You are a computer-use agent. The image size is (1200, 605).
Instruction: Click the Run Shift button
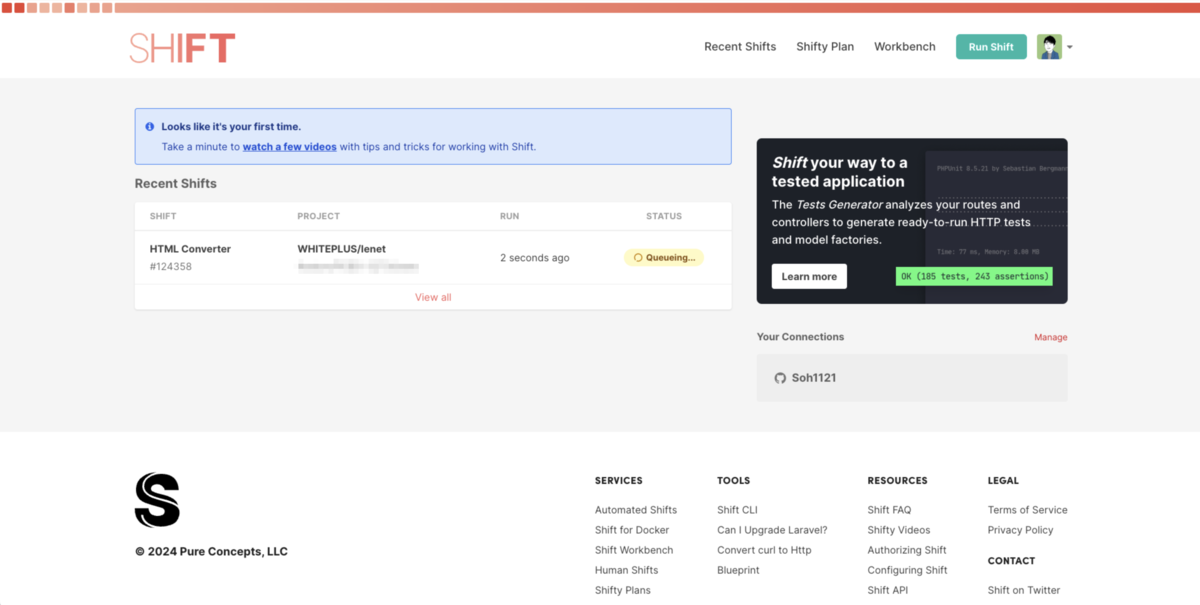[x=991, y=47]
